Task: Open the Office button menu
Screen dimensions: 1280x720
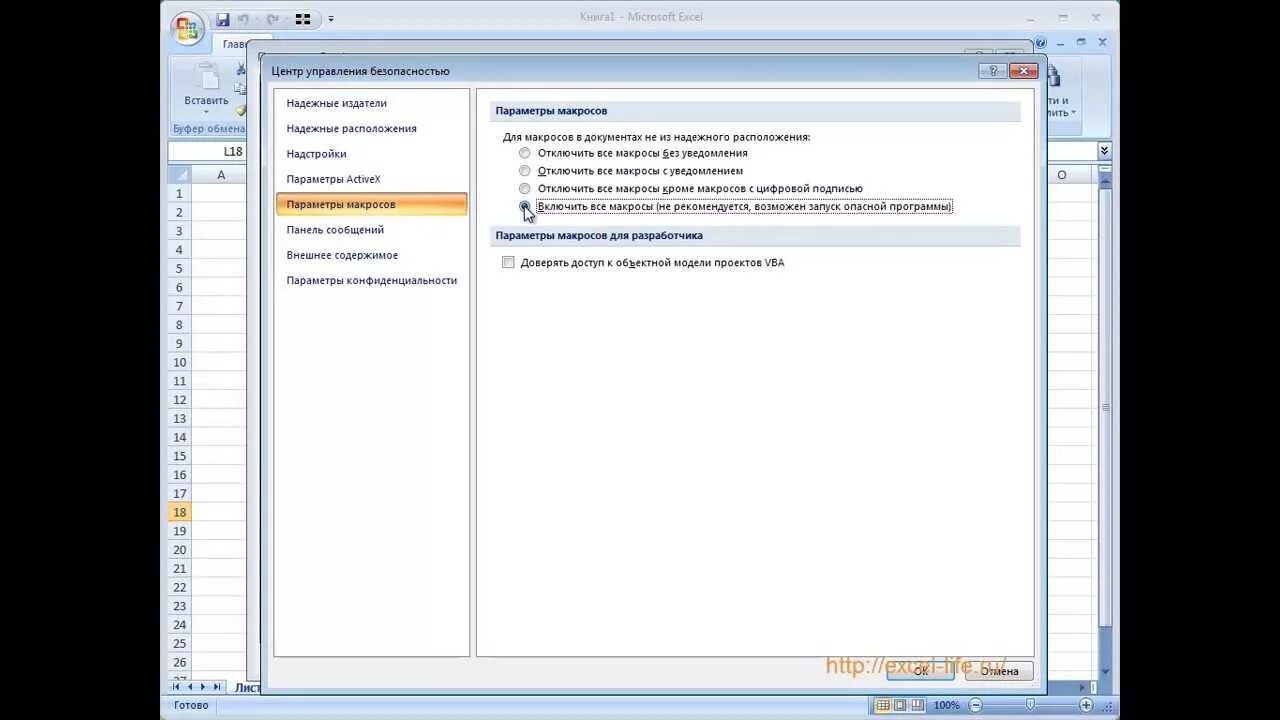Action: click(x=187, y=27)
